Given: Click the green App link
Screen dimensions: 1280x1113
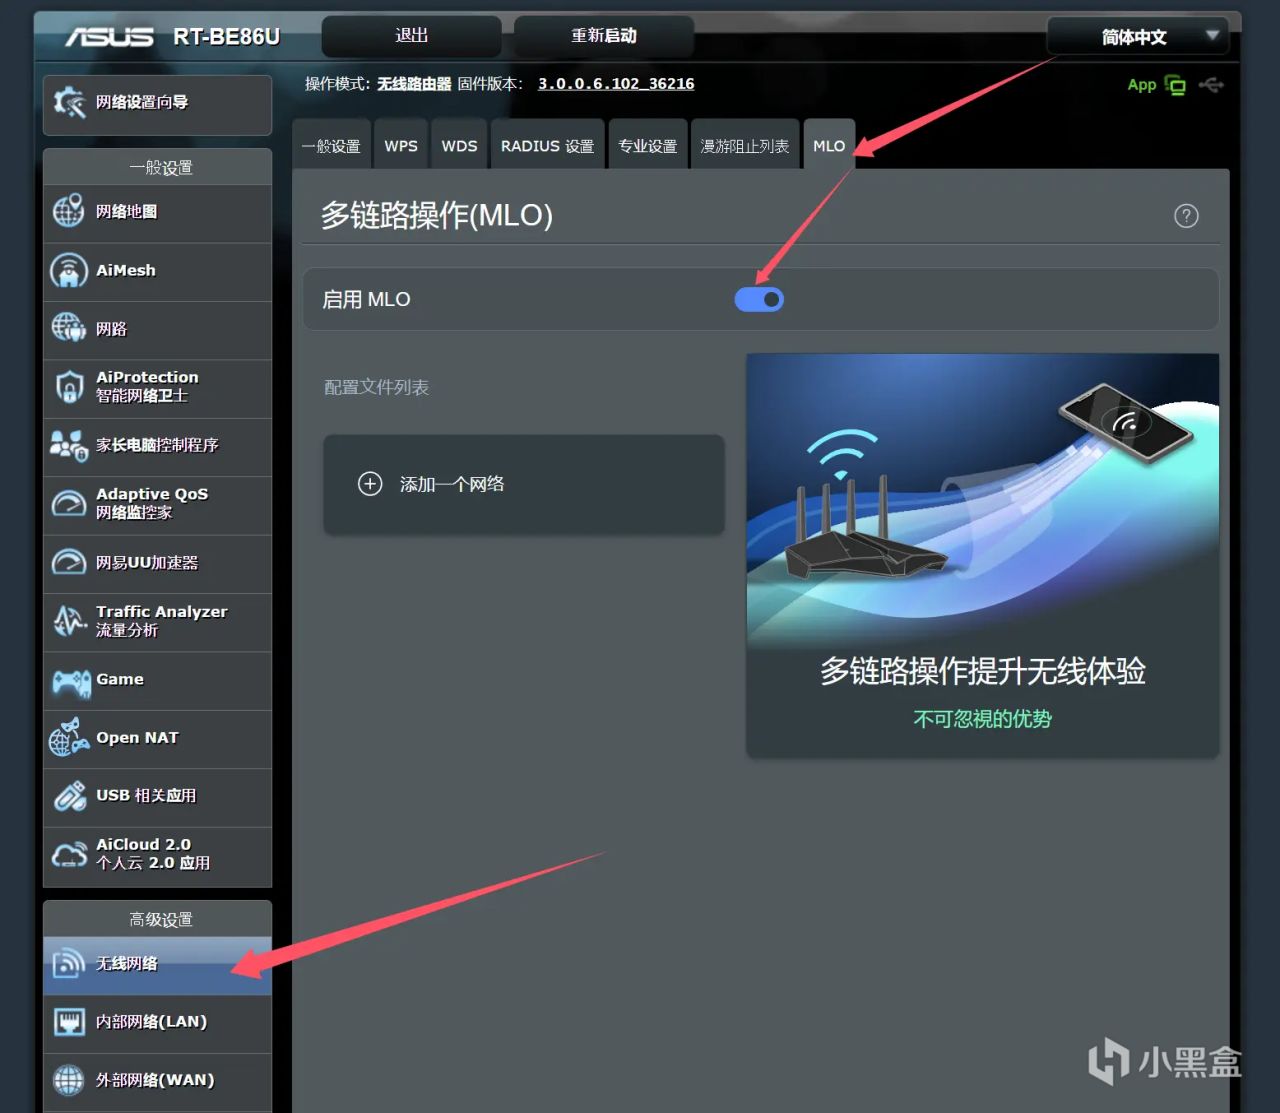Looking at the screenshot, I should coord(1141,85).
